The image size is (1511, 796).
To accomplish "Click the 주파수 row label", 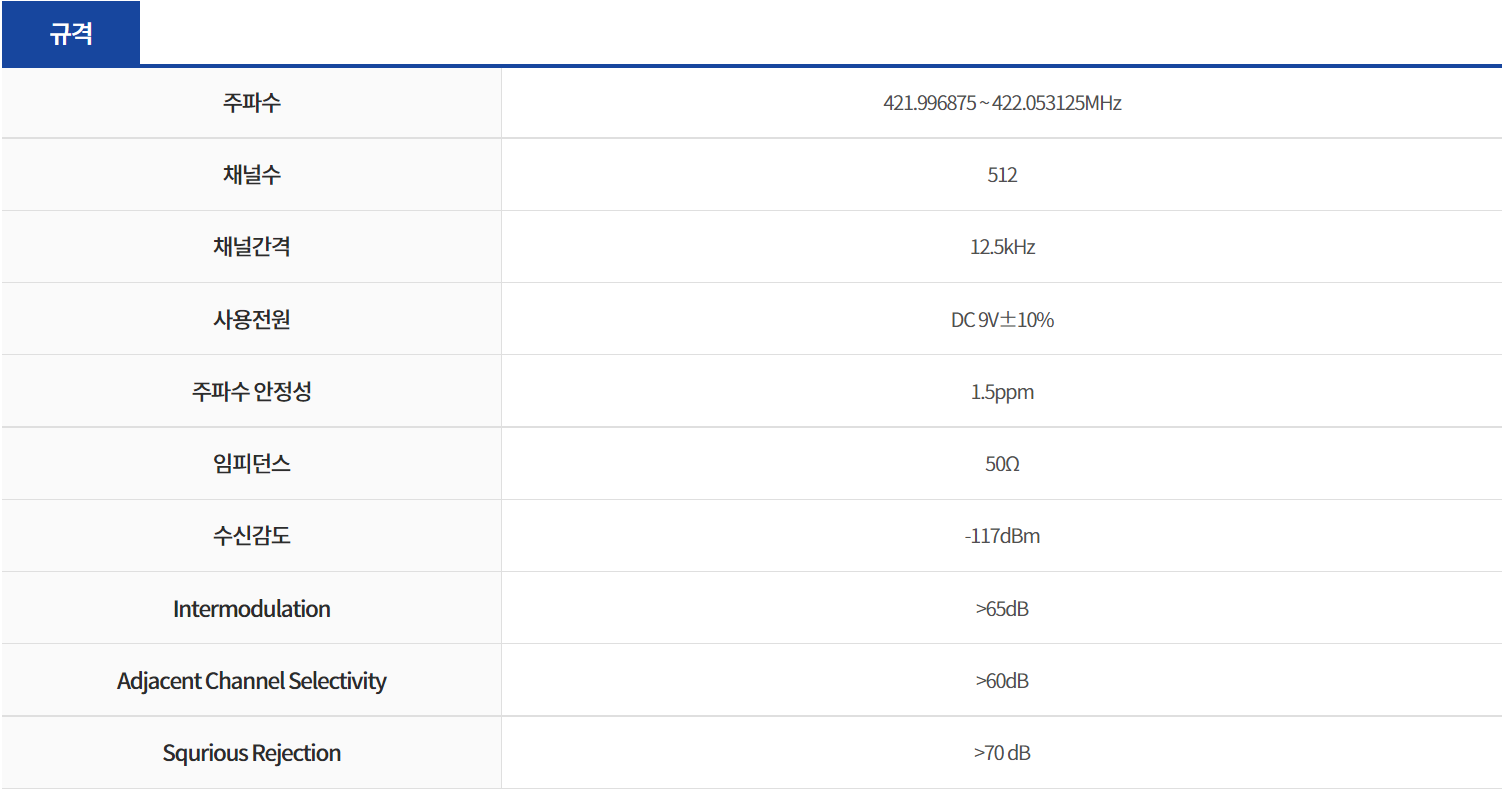I will point(252,103).
